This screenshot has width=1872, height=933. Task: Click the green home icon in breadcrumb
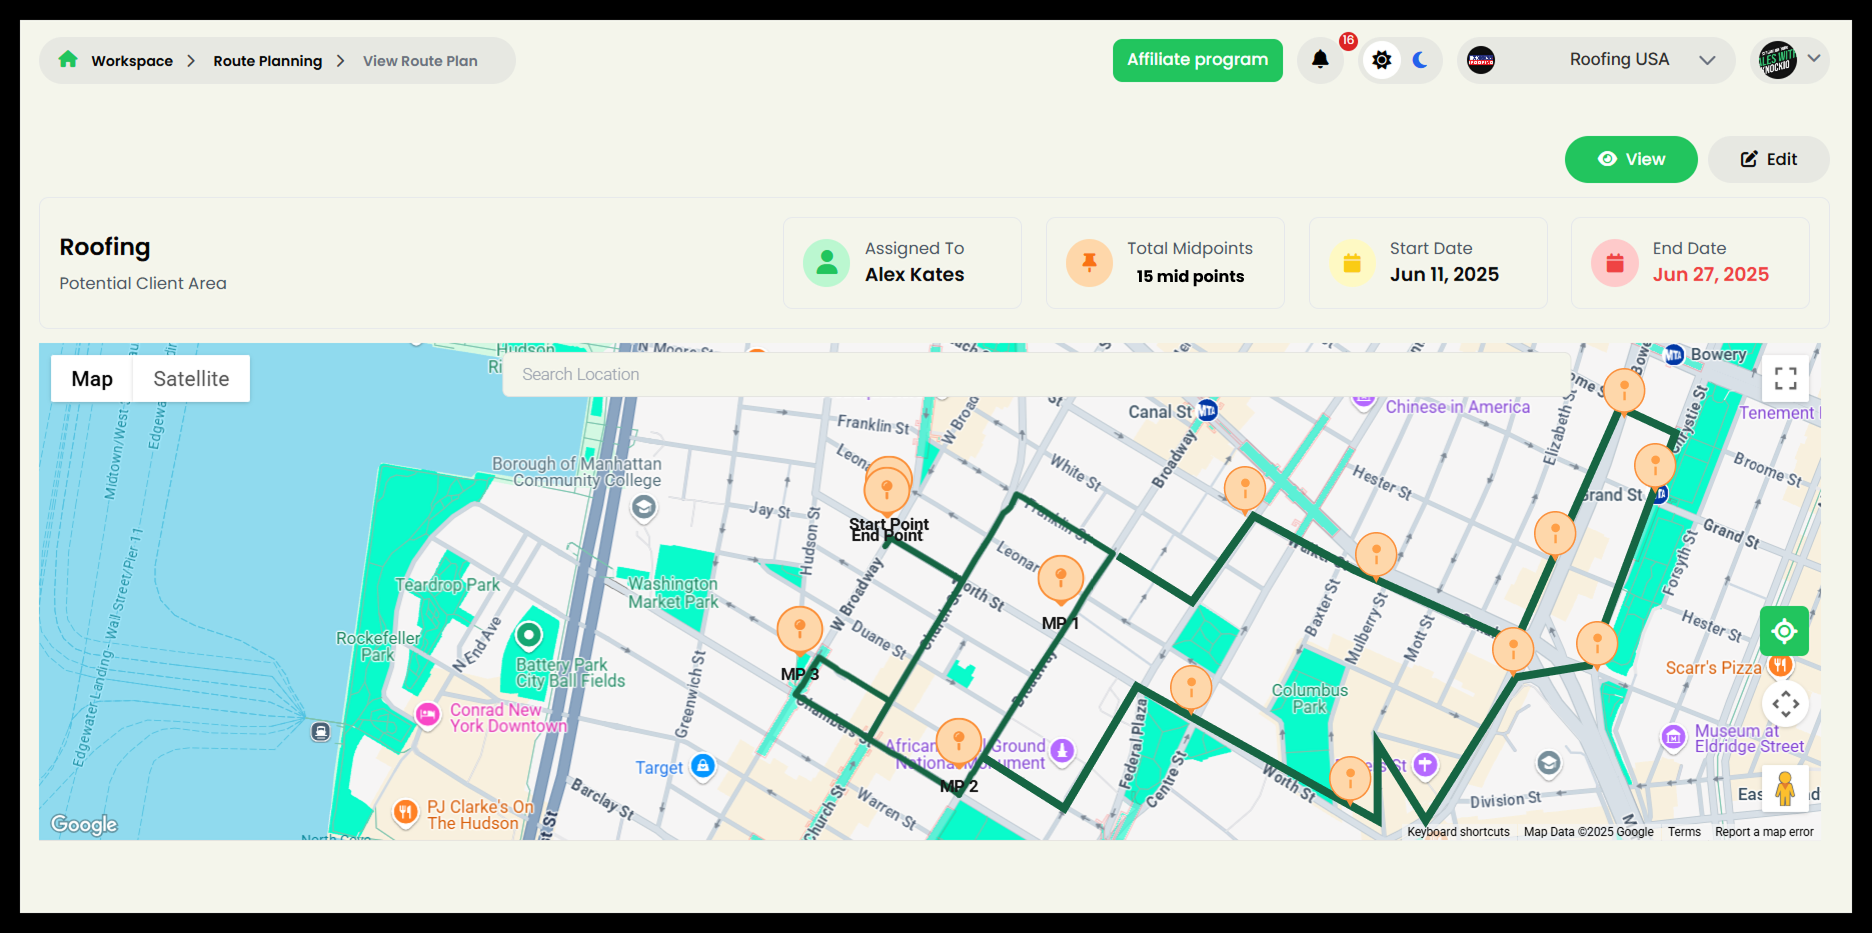pos(68,59)
